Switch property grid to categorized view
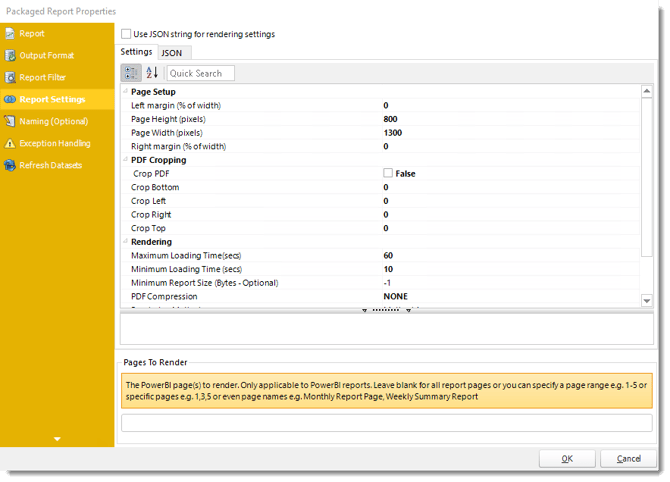 click(x=131, y=73)
